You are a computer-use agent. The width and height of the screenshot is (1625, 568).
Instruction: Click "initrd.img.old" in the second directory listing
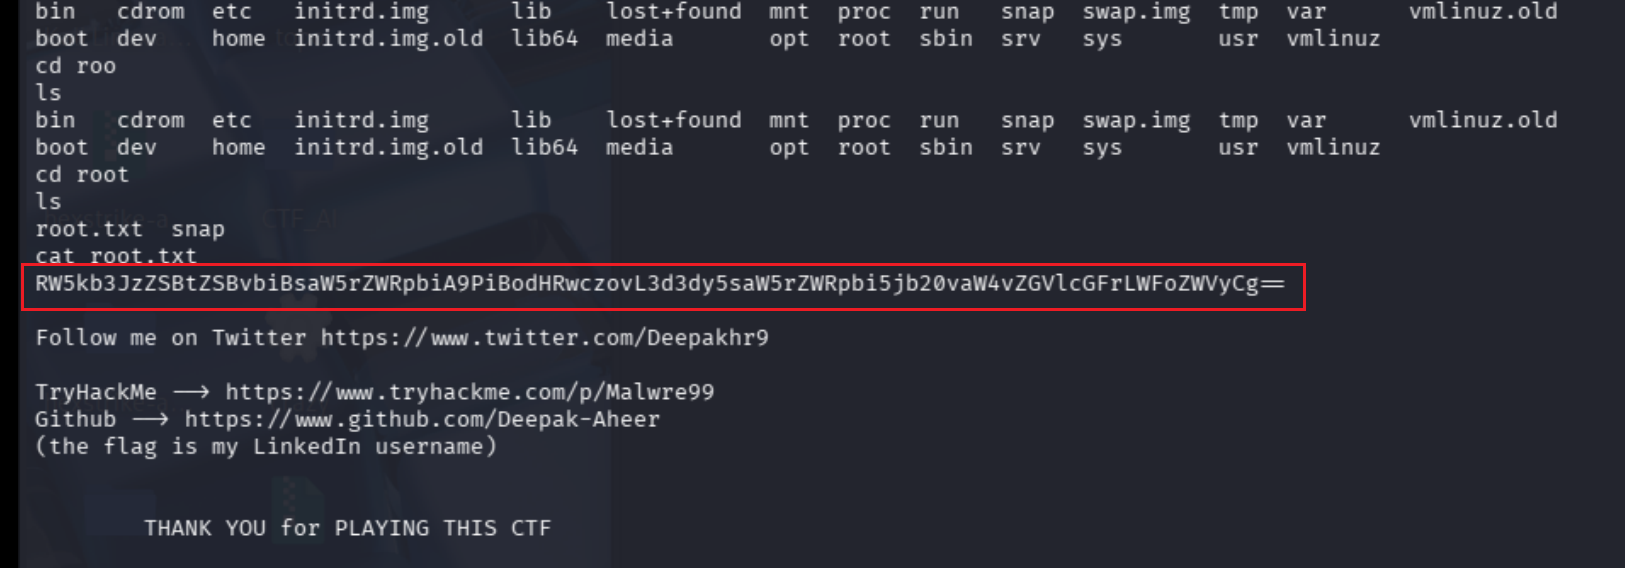click(388, 147)
